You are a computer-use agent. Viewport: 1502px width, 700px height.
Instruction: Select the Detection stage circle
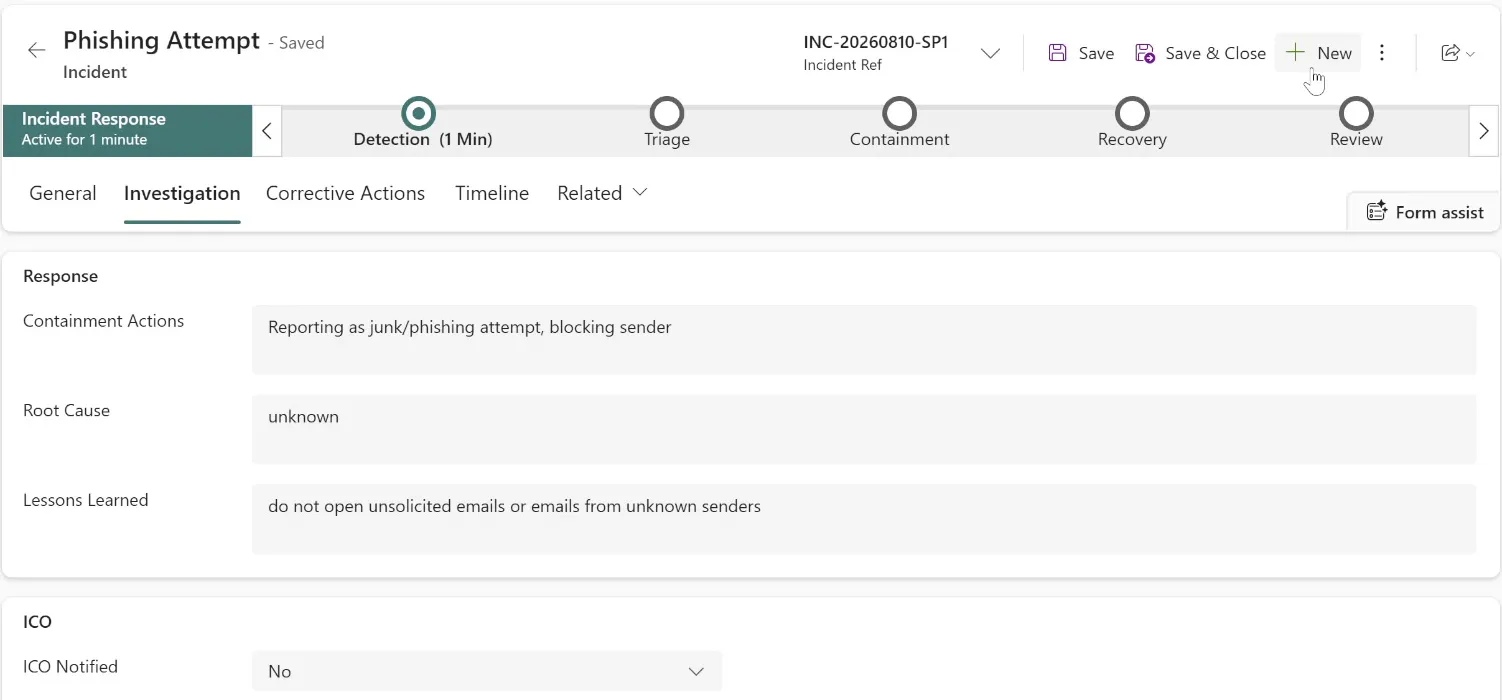pos(419,114)
